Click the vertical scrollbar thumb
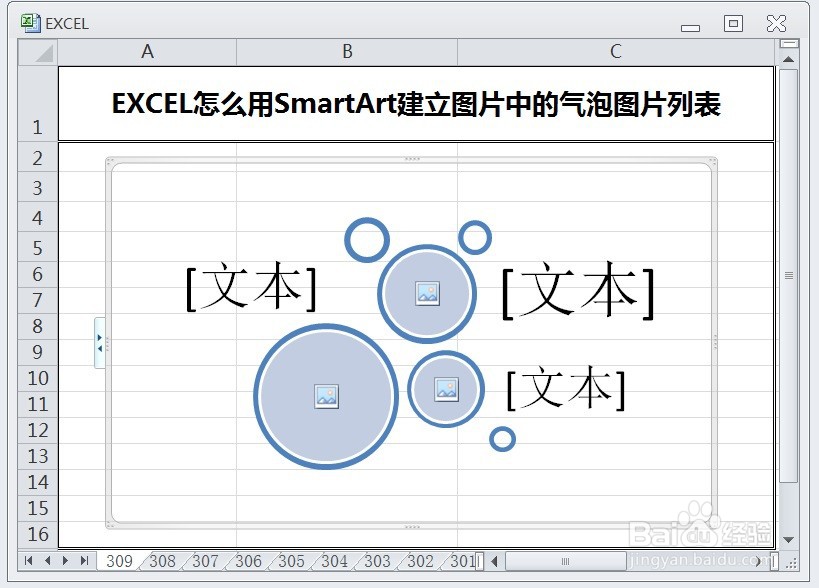Screen dimensions: 819x588 click(788, 275)
